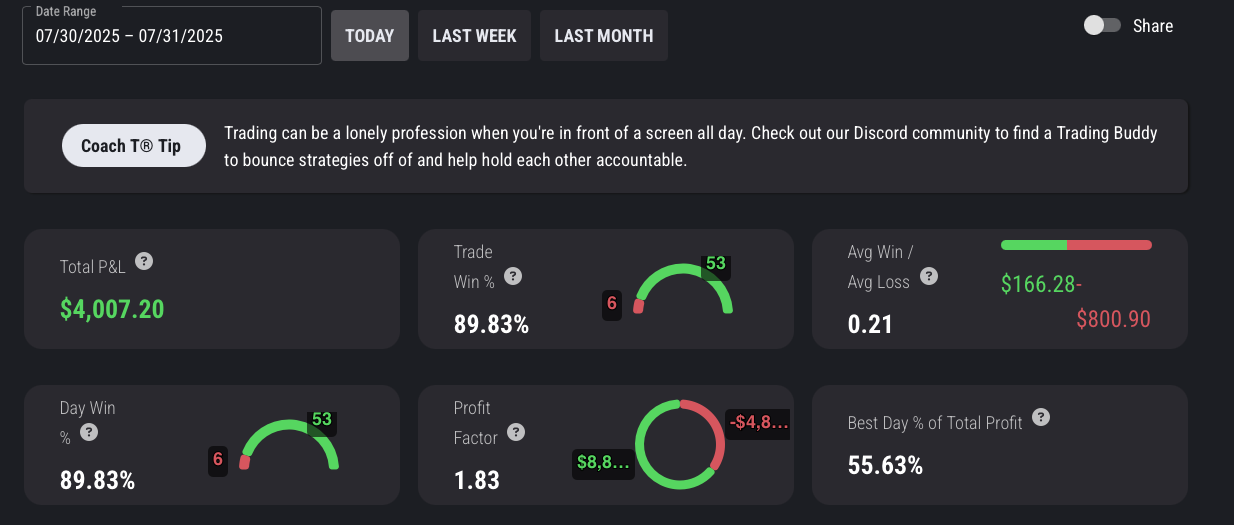Toggle the Share switch
This screenshot has height=525, width=1234.
point(1102,26)
